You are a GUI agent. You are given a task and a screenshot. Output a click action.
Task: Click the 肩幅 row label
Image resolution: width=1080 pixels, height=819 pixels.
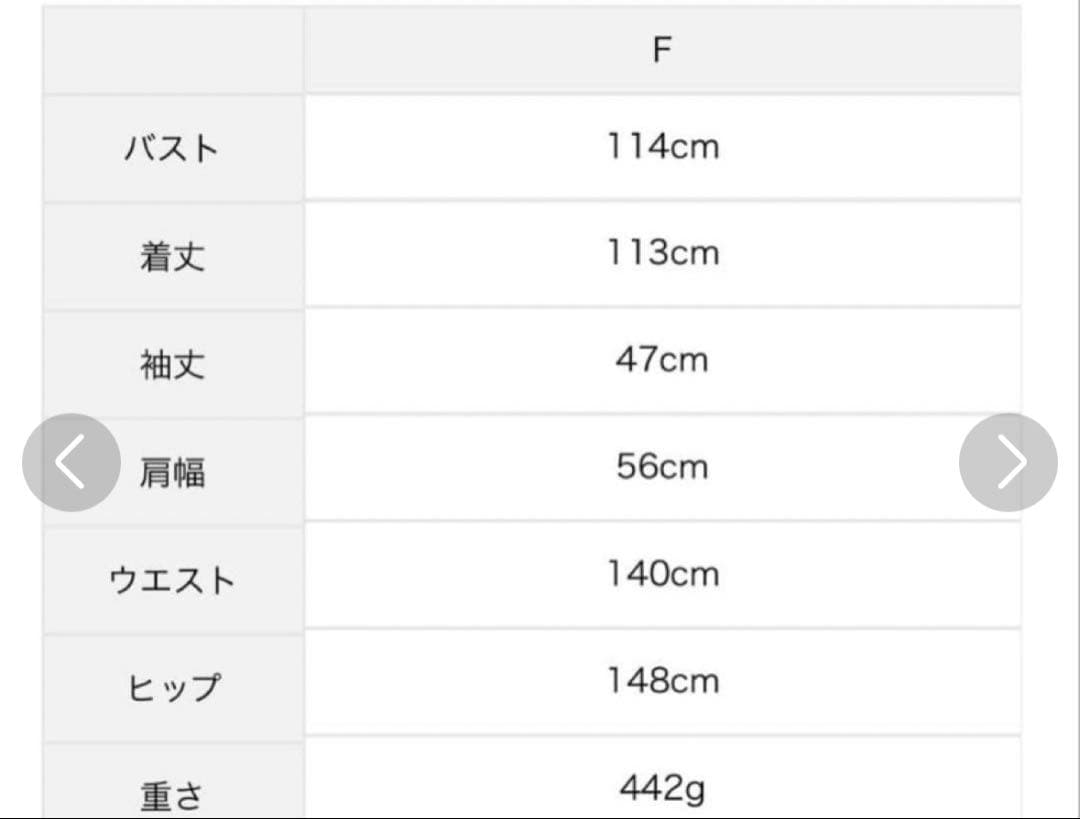(172, 472)
